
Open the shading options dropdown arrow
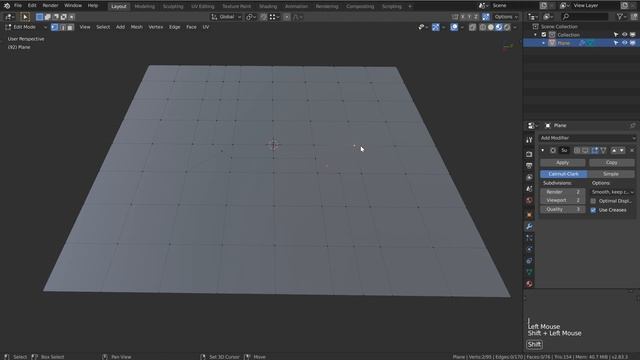[x=515, y=27]
